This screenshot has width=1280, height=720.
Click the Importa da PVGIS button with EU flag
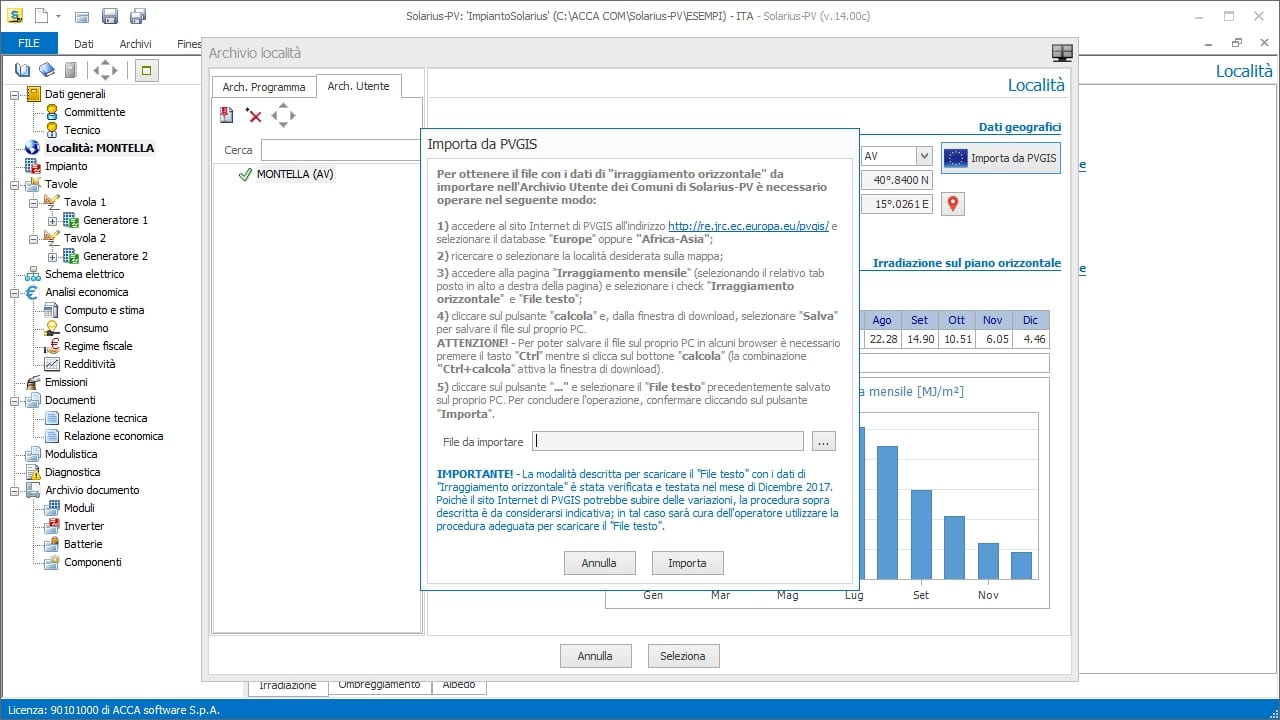[1001, 157]
